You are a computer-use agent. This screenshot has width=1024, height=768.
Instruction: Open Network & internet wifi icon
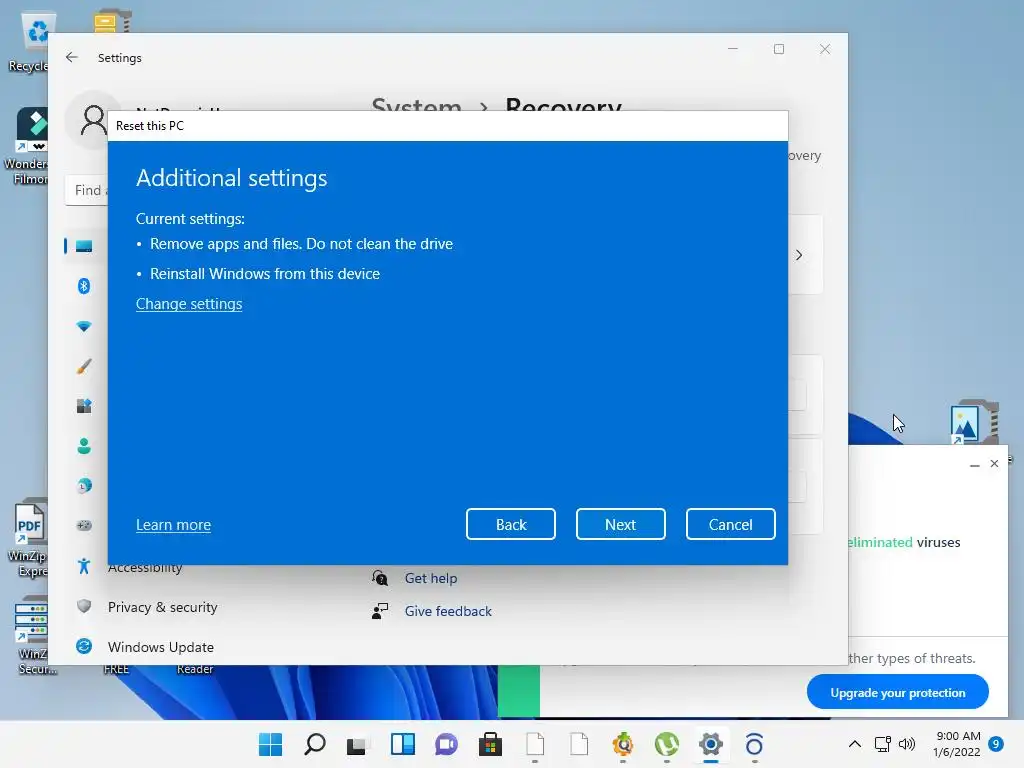(84, 326)
